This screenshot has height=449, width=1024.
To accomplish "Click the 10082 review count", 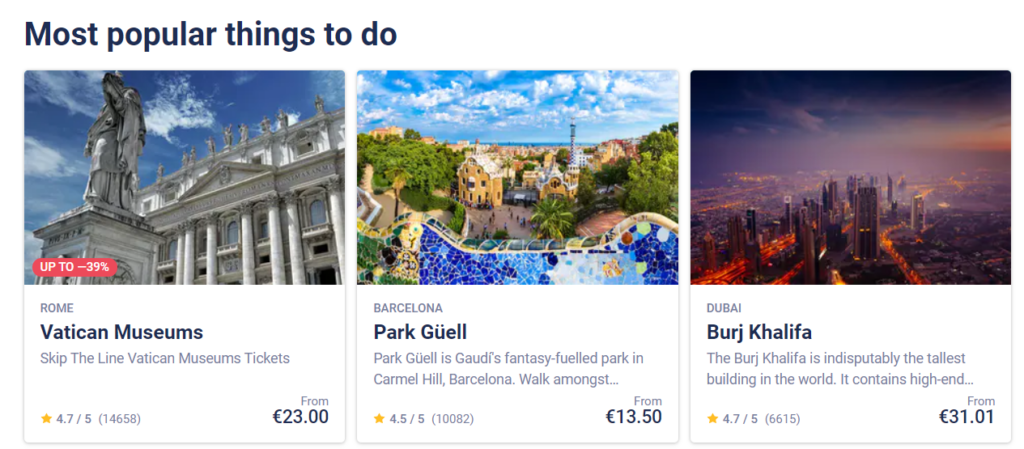I will pyautogui.click(x=453, y=419).
